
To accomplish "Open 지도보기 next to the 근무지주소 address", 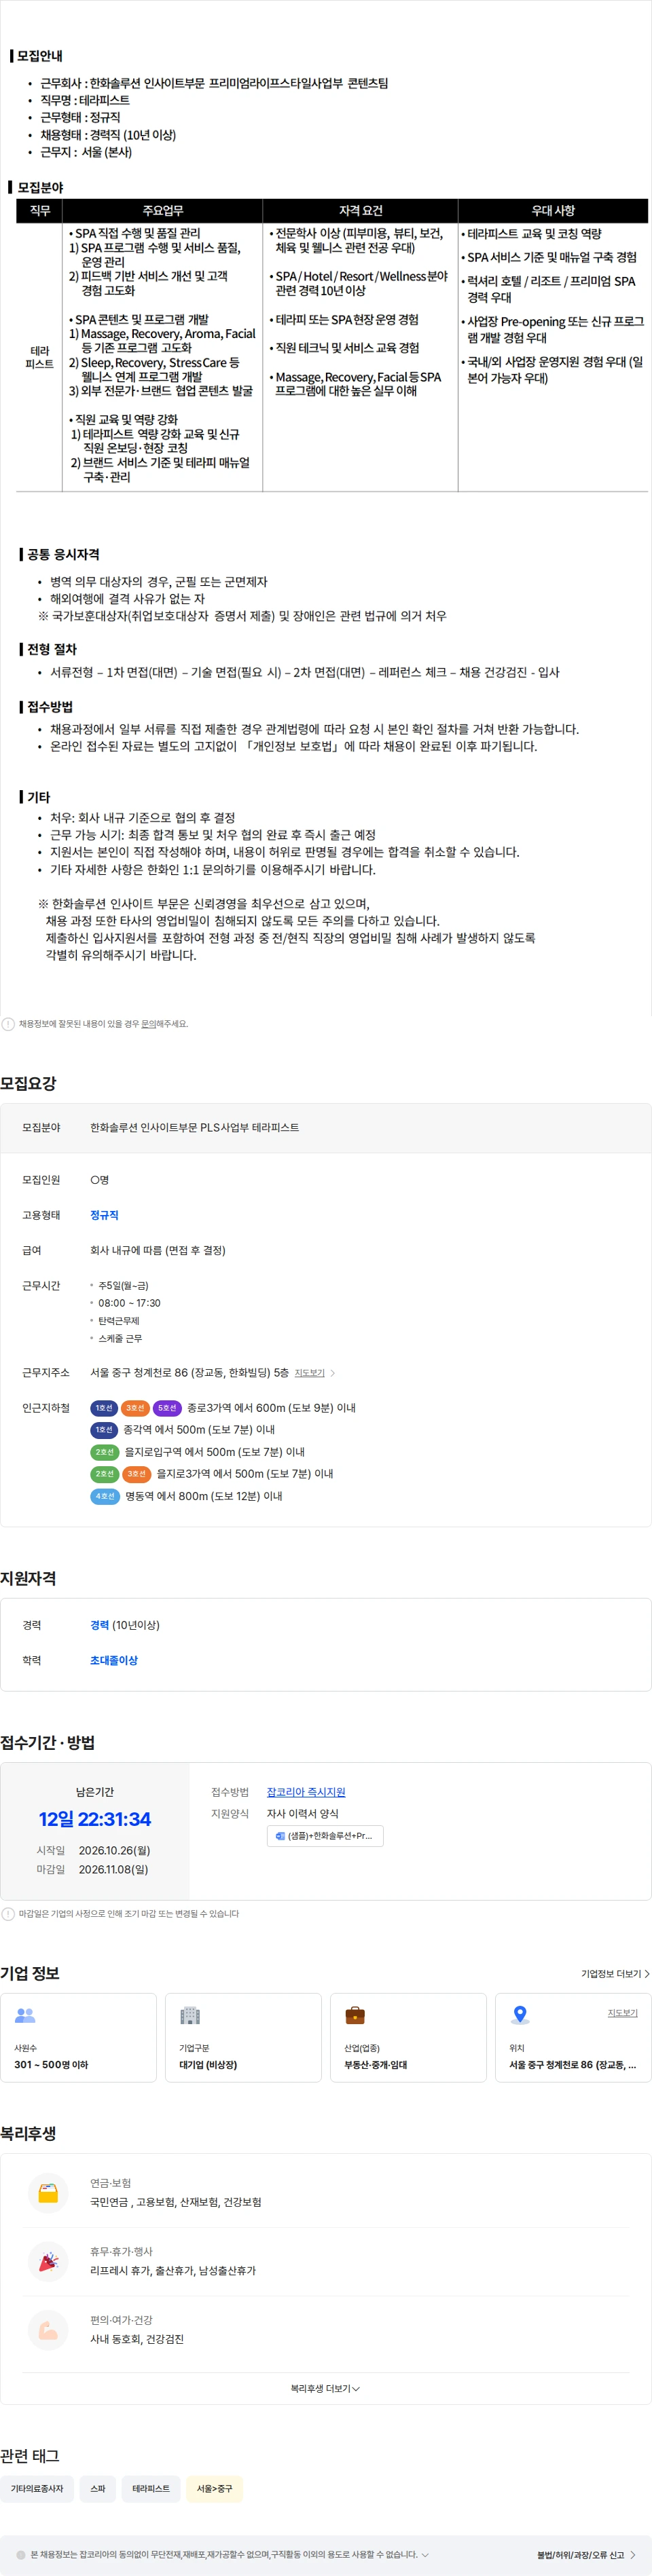I will pos(309,1373).
